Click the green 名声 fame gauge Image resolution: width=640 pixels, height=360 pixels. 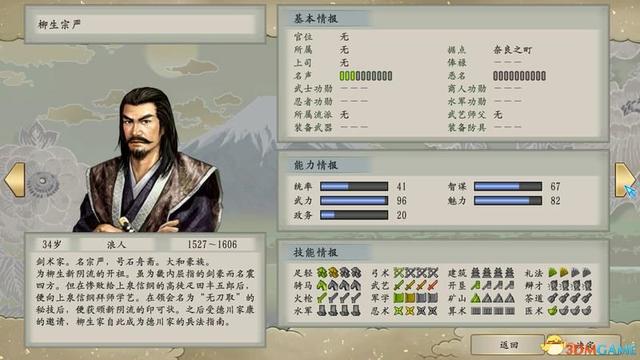(x=366, y=76)
